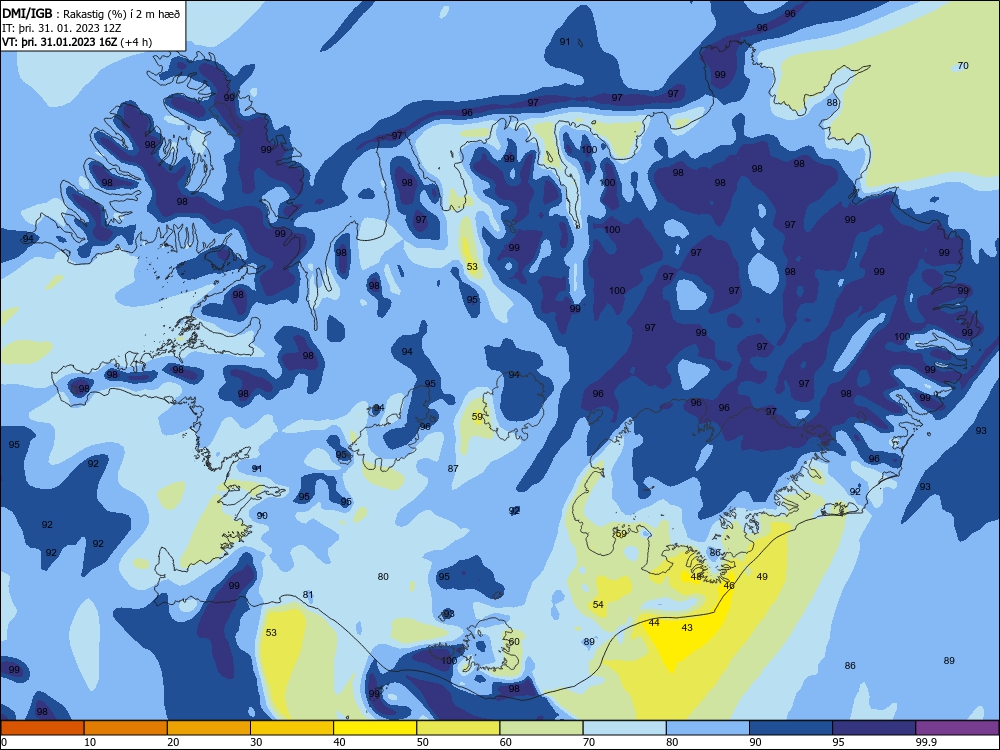
Task: Click the map value '60' on the southern glacier
Action: [514, 642]
